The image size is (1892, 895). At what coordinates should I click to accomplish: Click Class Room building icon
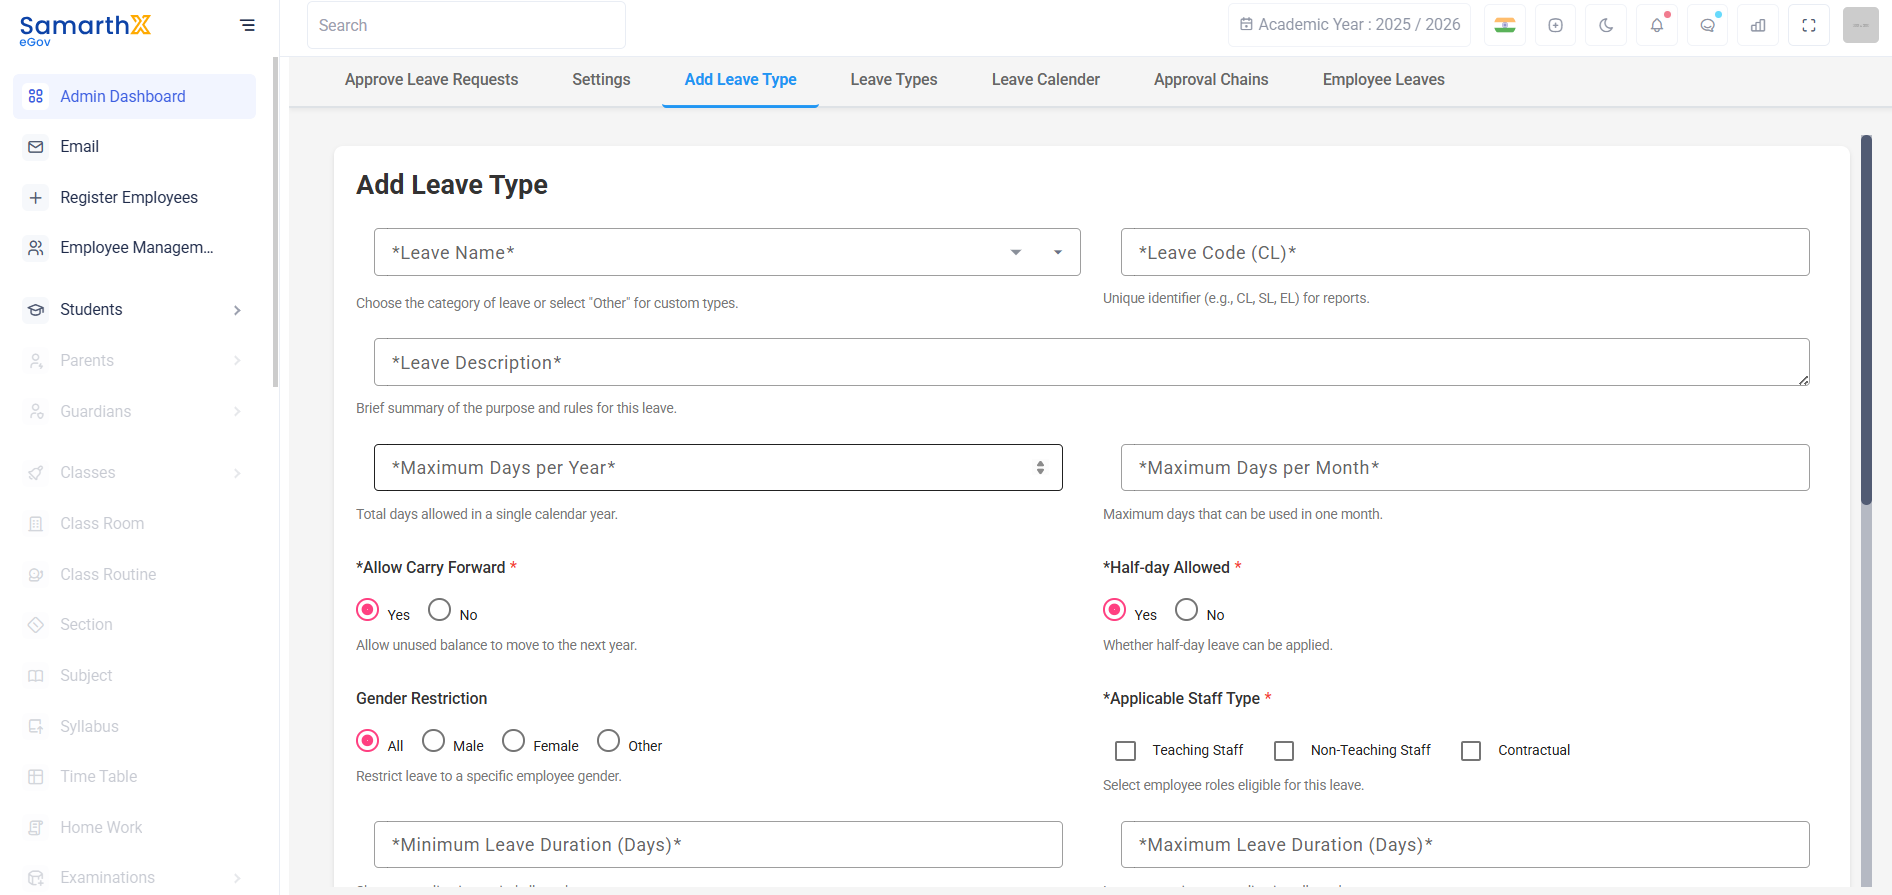pyautogui.click(x=36, y=524)
